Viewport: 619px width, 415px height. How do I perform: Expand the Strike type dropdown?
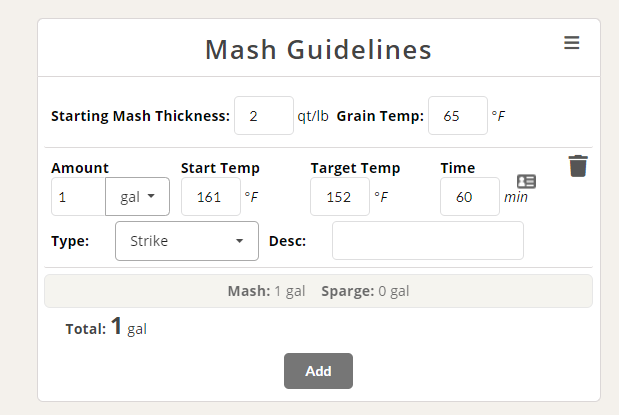(x=187, y=241)
